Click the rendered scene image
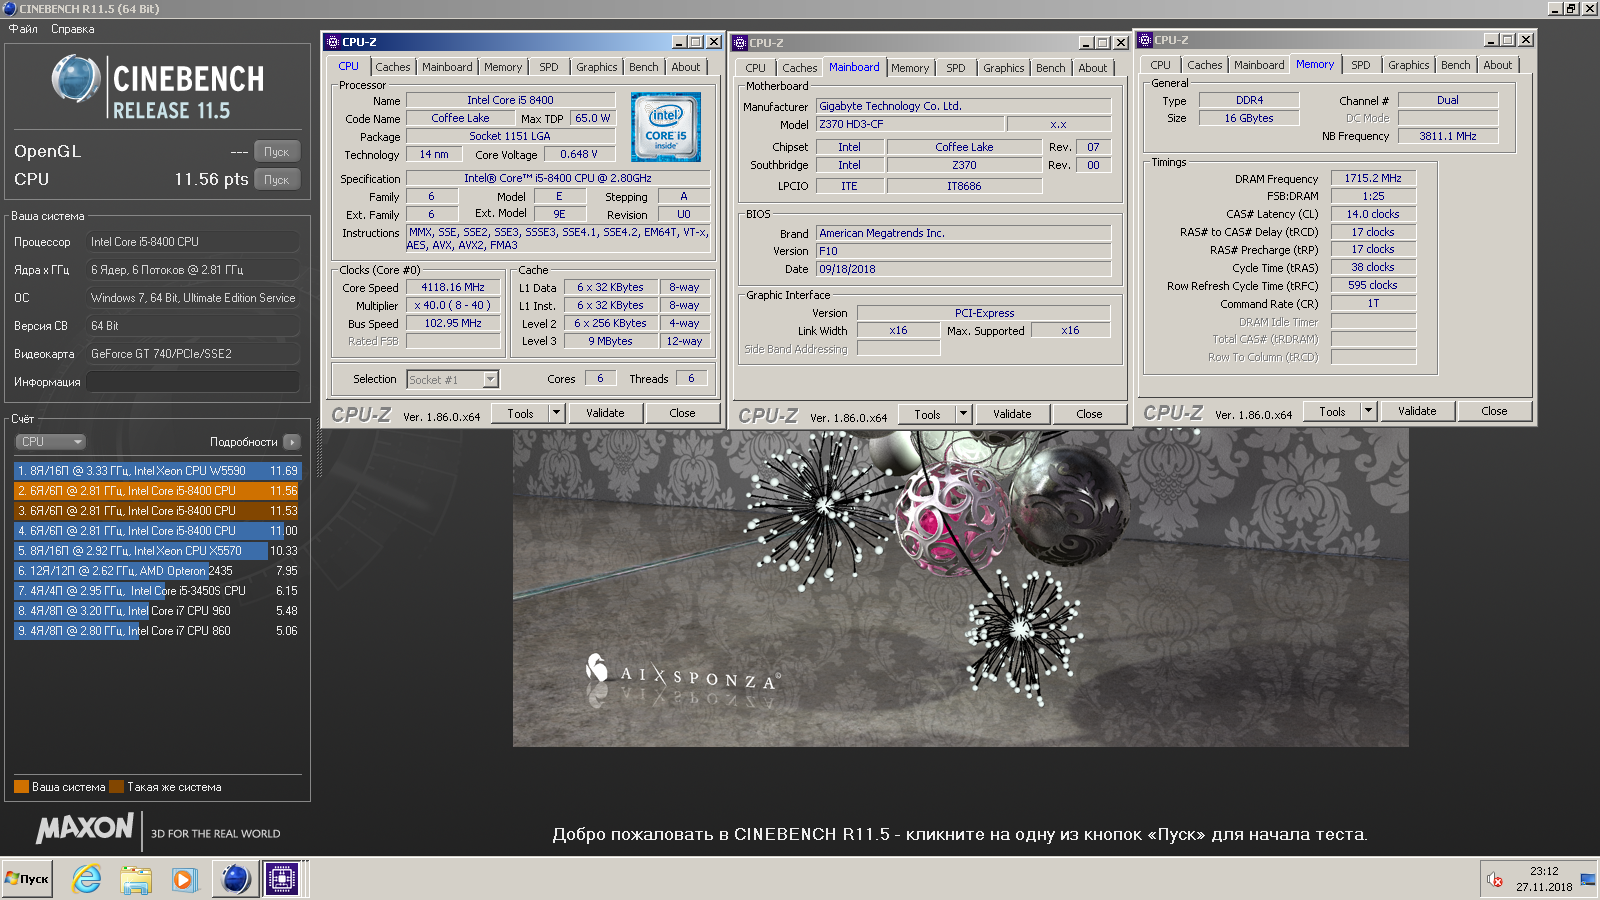The height and width of the screenshot is (900, 1600). 960,590
